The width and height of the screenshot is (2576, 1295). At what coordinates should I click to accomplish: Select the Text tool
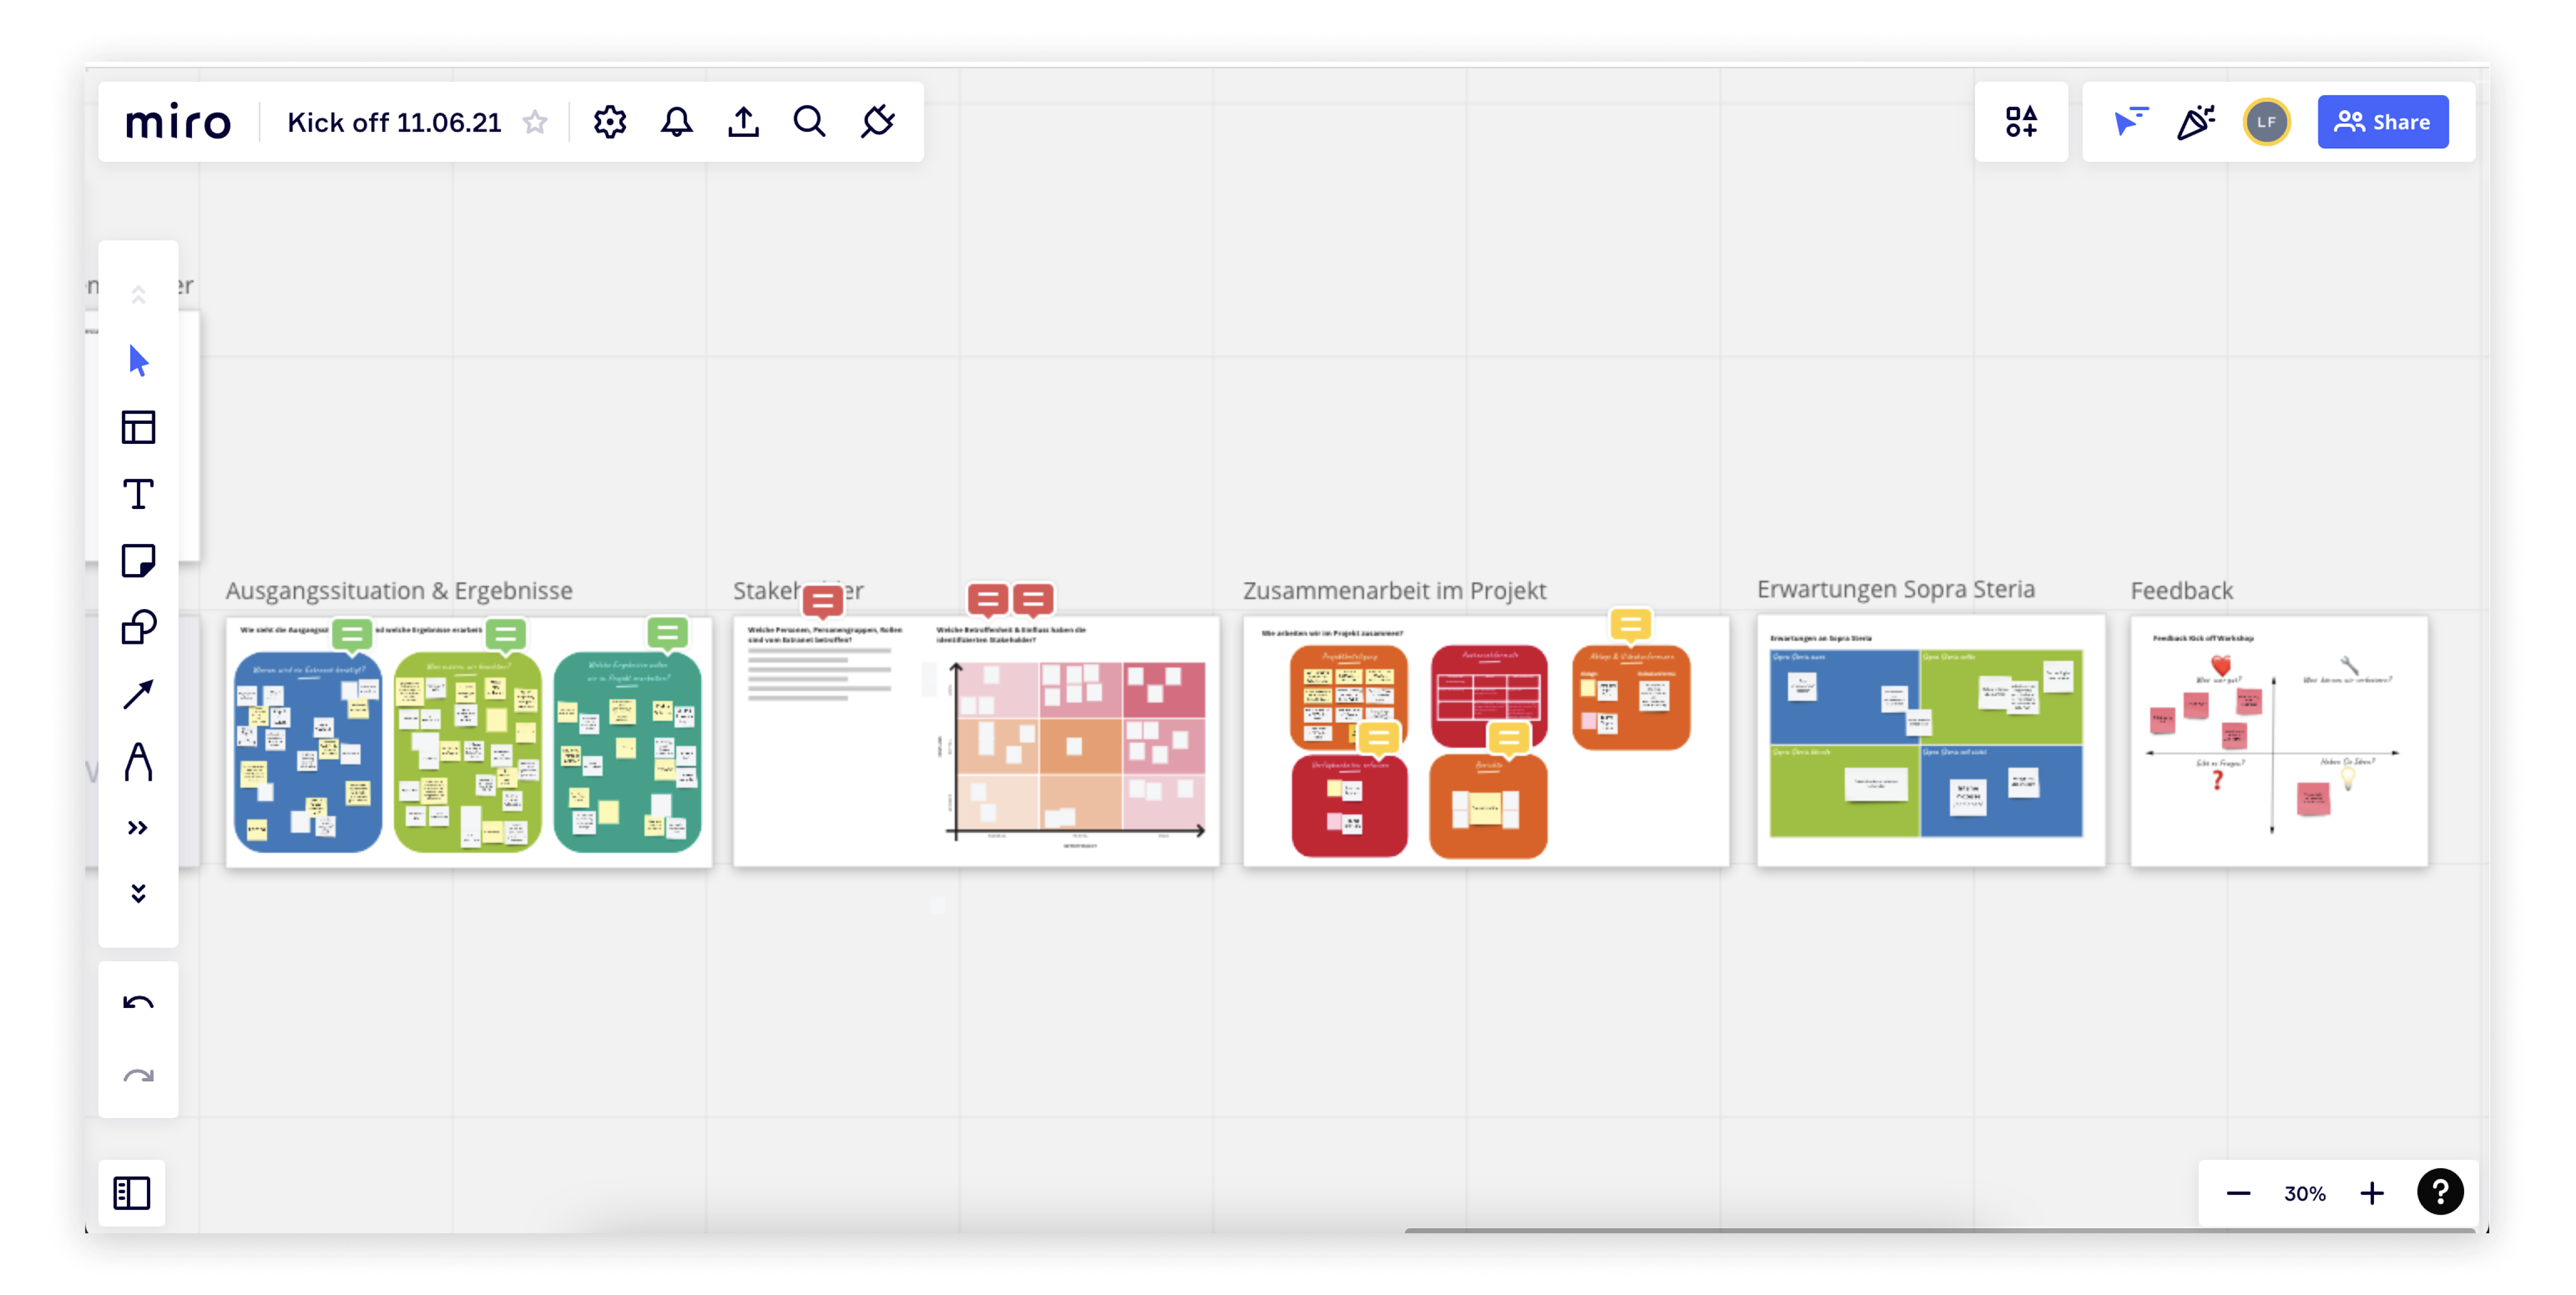138,494
